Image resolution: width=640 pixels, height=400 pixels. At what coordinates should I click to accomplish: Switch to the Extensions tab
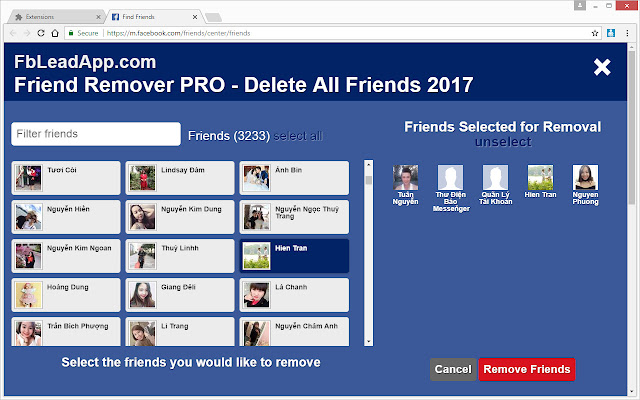(56, 17)
